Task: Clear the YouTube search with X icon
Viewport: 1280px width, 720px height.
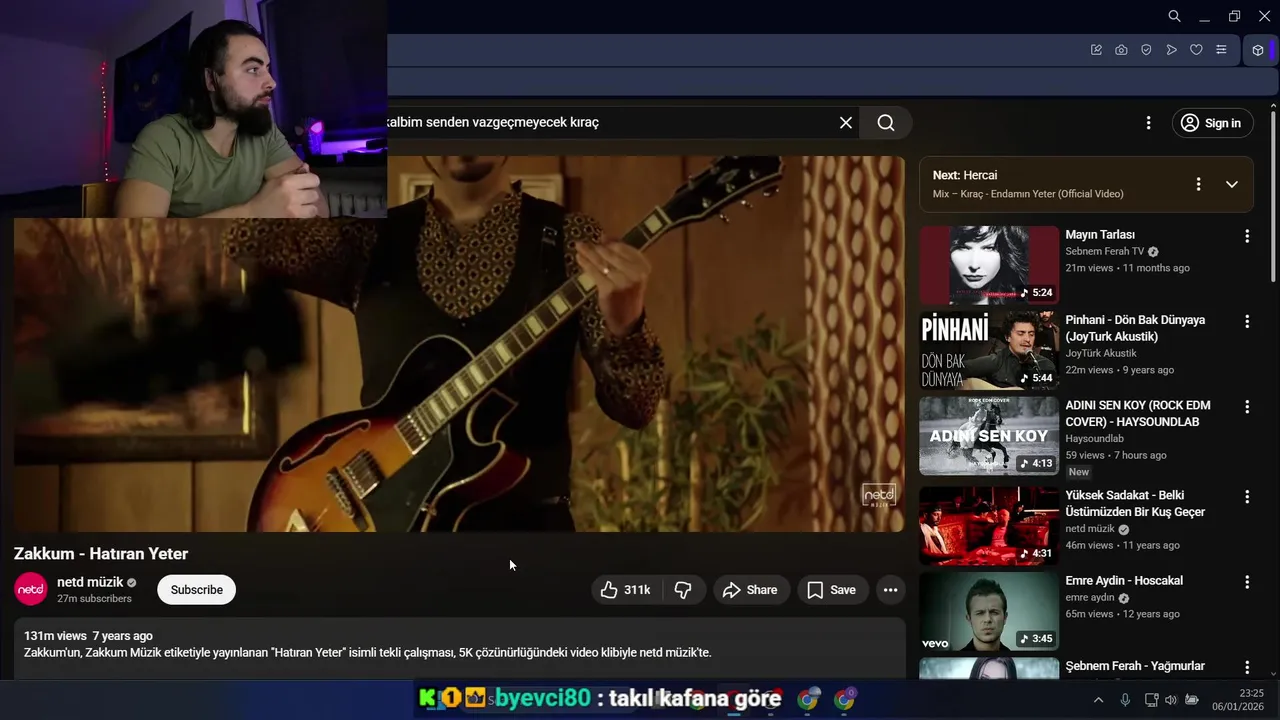Action: (x=846, y=122)
